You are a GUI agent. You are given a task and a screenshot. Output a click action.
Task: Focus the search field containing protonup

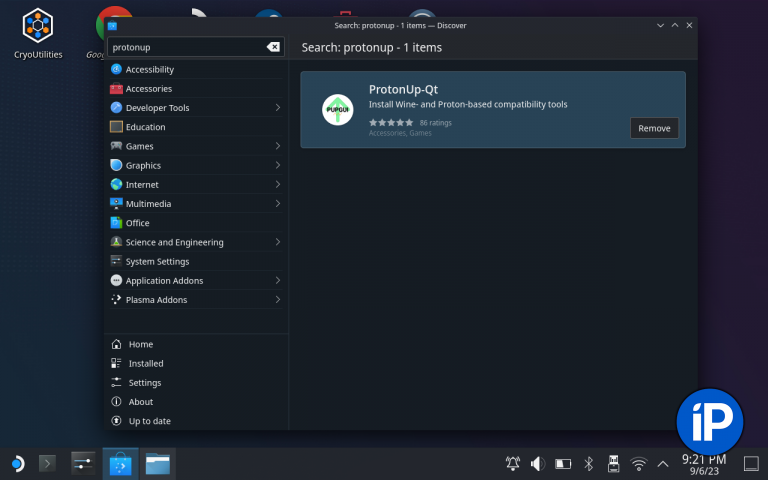click(186, 47)
